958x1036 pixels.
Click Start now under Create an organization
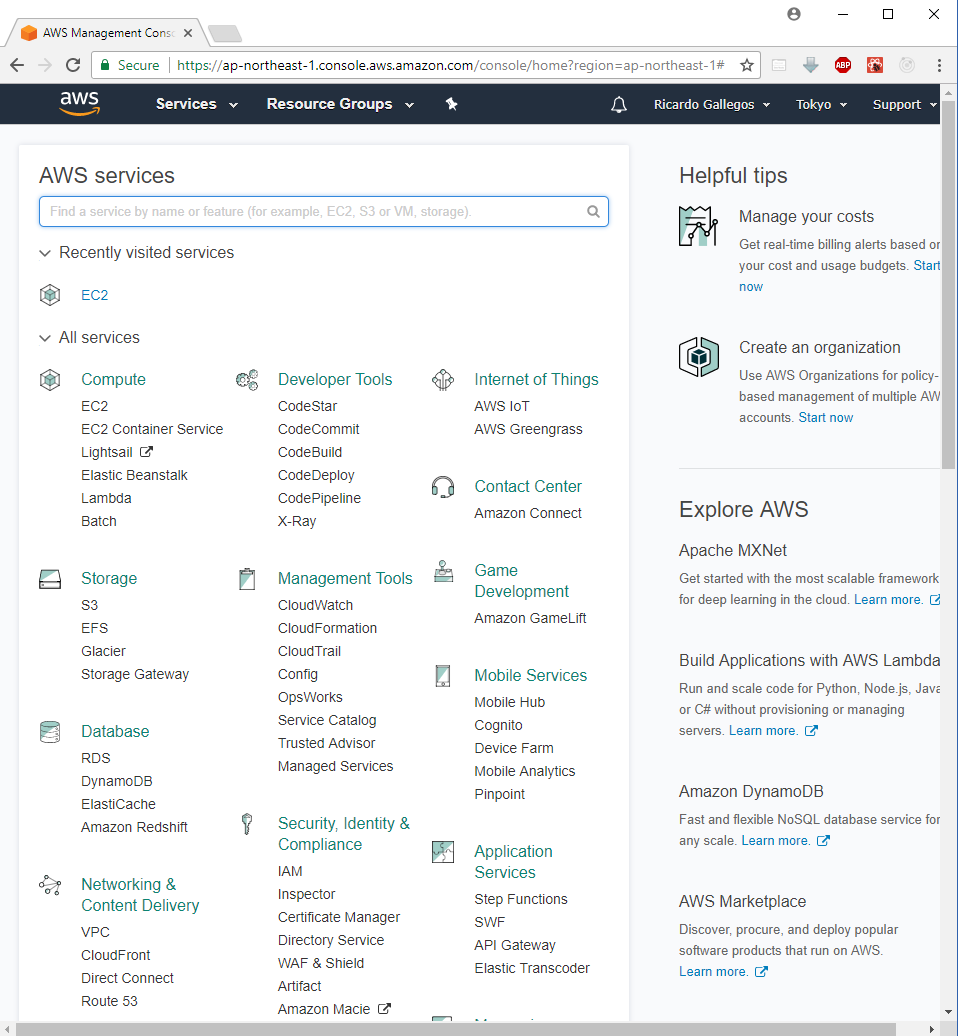tap(826, 418)
